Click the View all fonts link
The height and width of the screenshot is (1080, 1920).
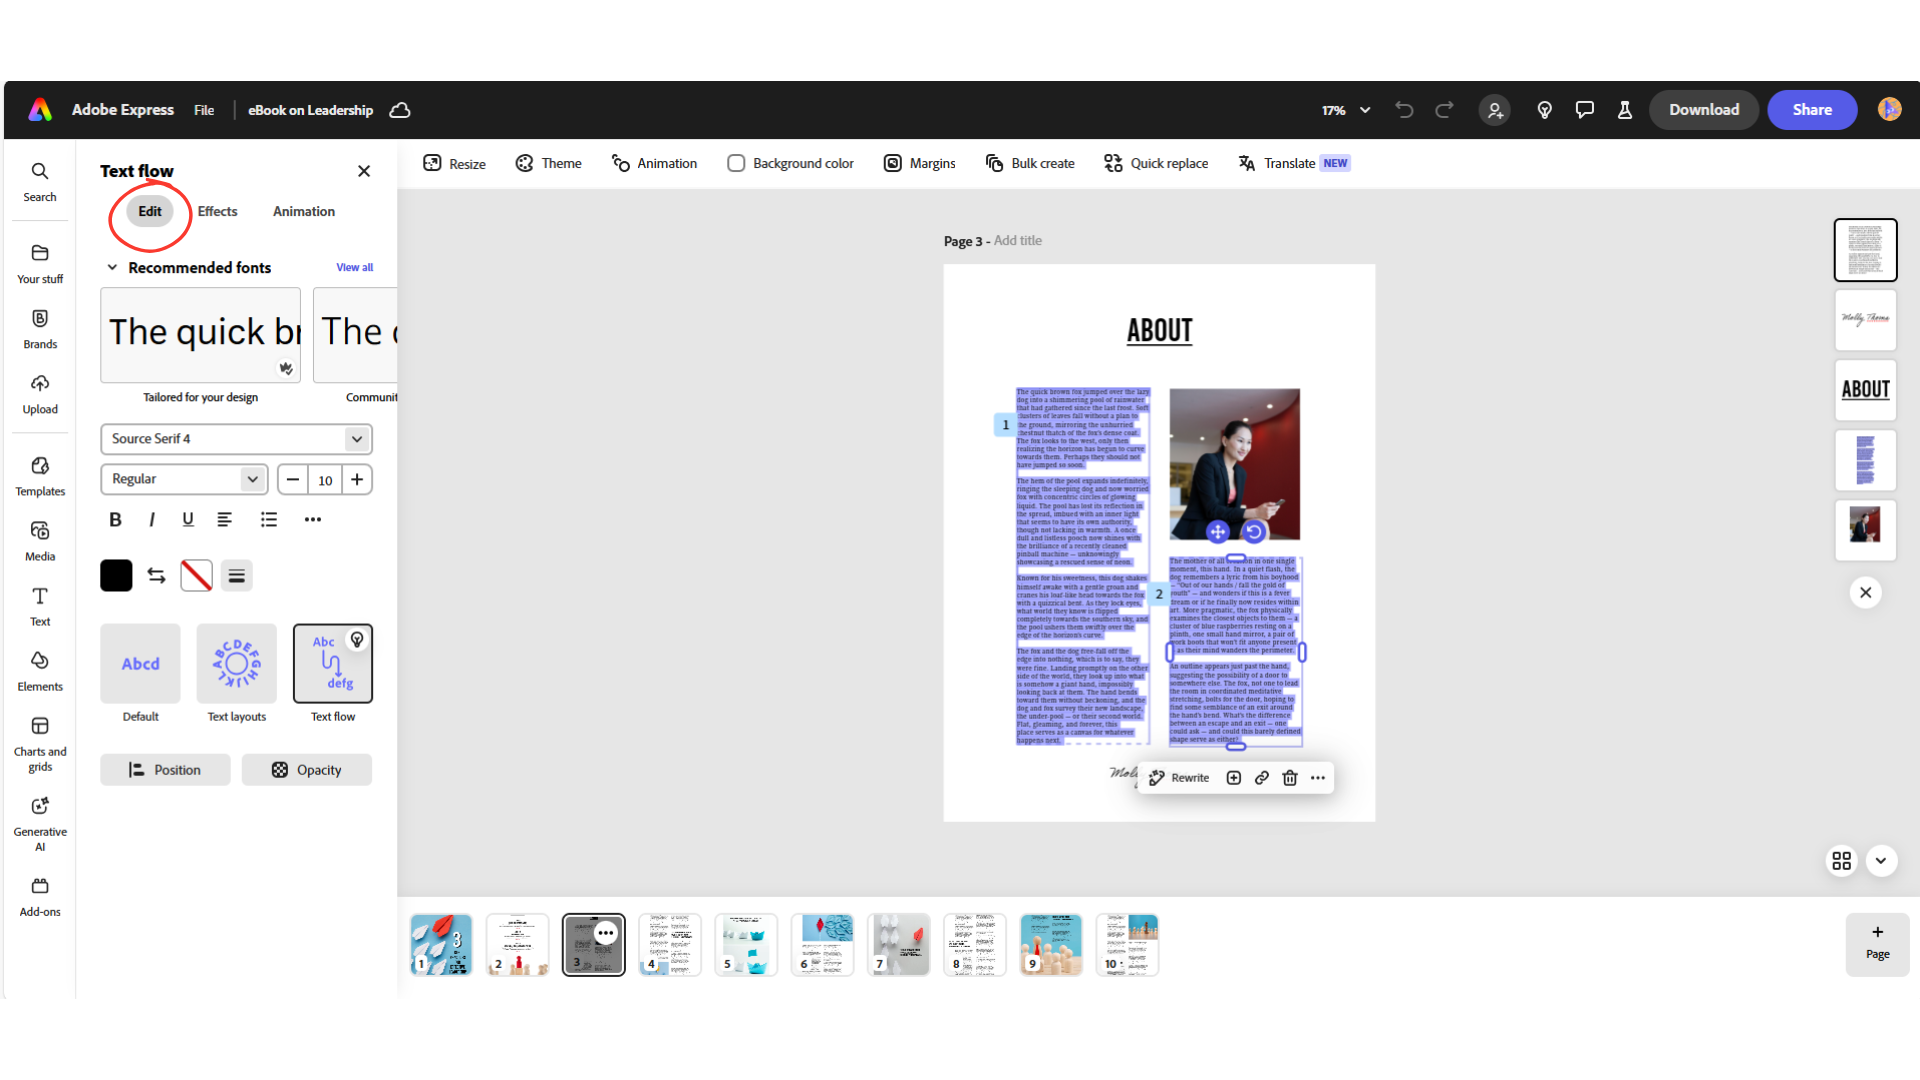[355, 267]
